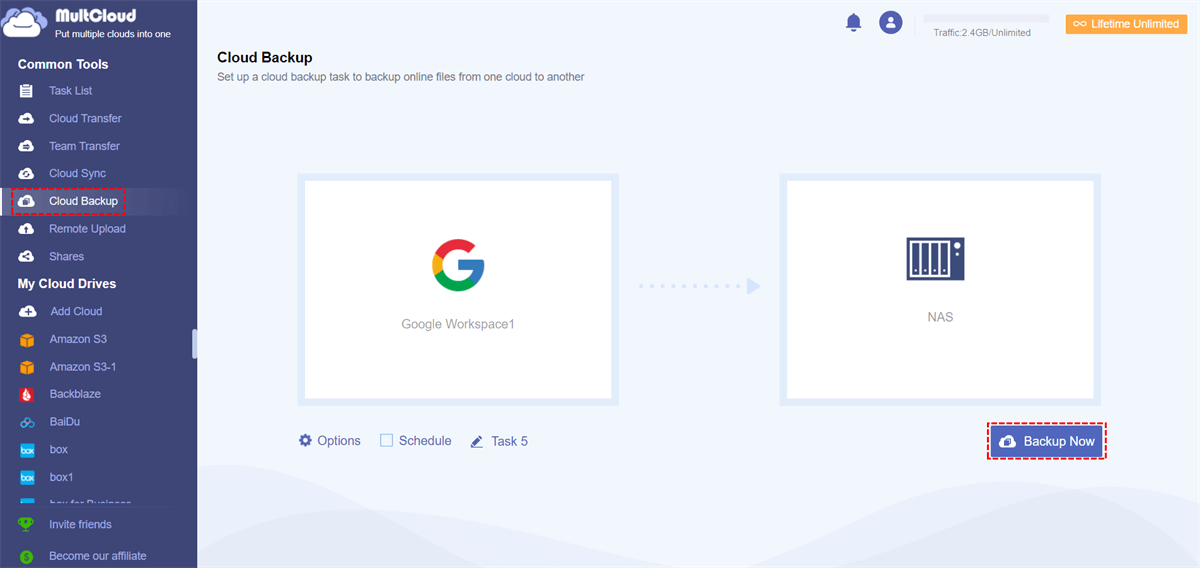Click Traffic:2.4GB/Unlimited text
Screen dimensions: 1200x568
click(x=981, y=32)
